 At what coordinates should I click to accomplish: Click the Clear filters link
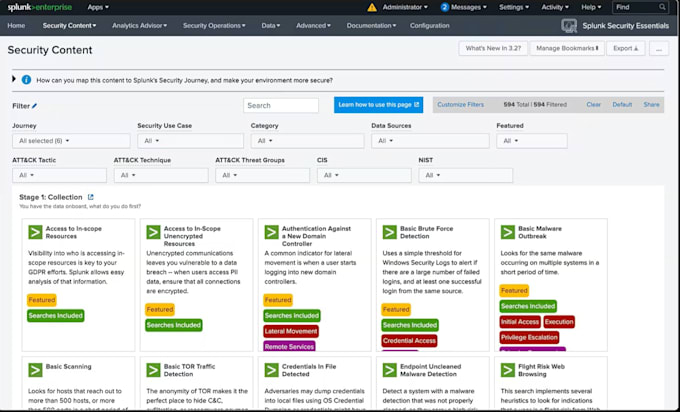click(x=593, y=105)
